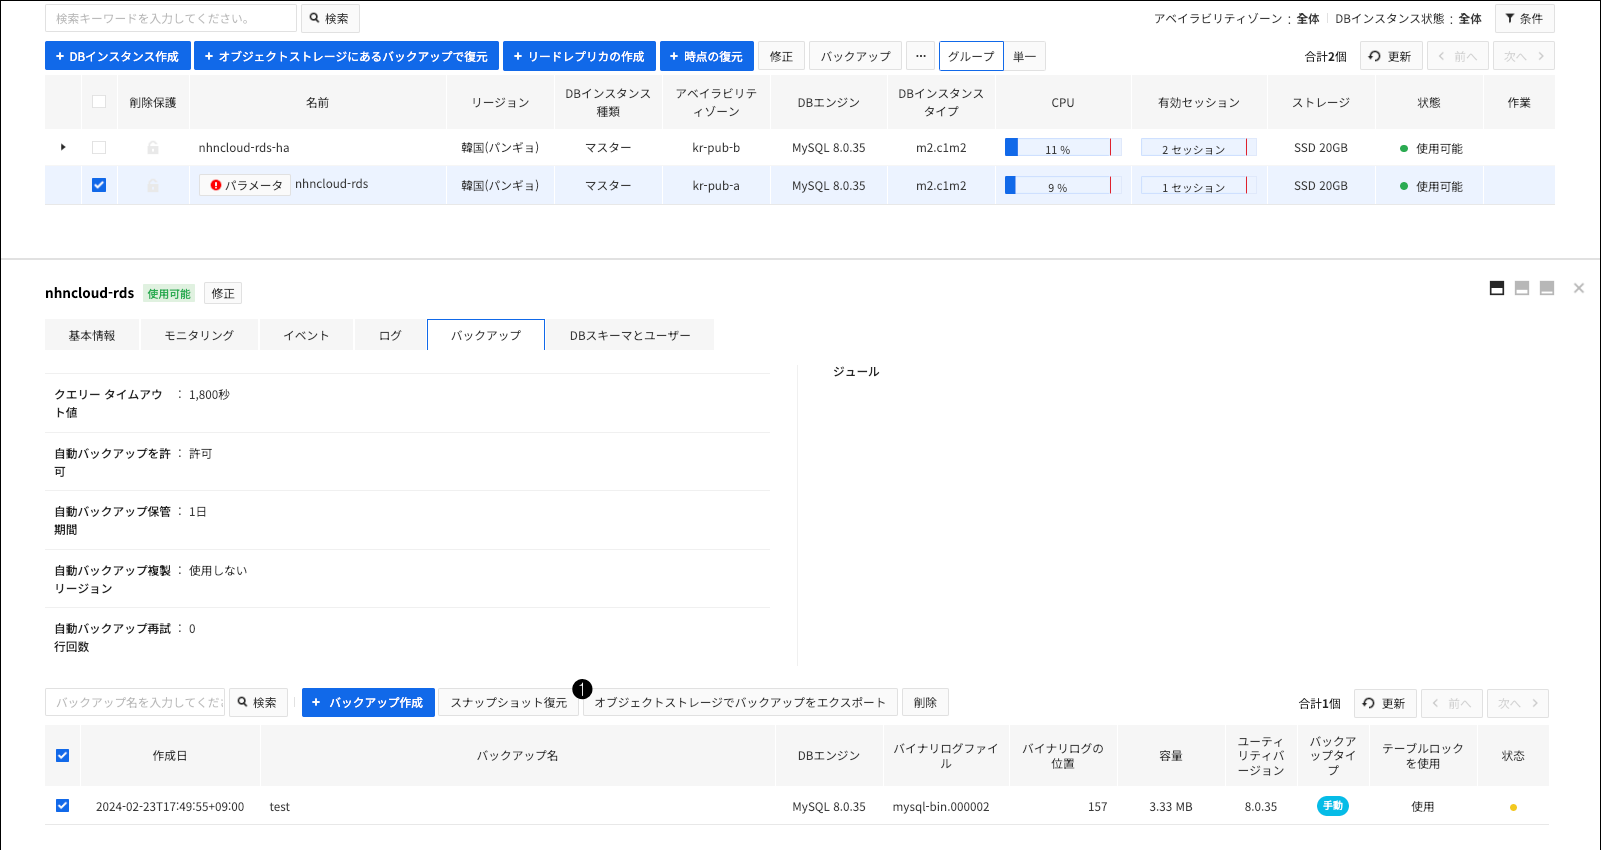Refresh the DB instance list with 更新
The image size is (1601, 850).
pyautogui.click(x=1391, y=56)
